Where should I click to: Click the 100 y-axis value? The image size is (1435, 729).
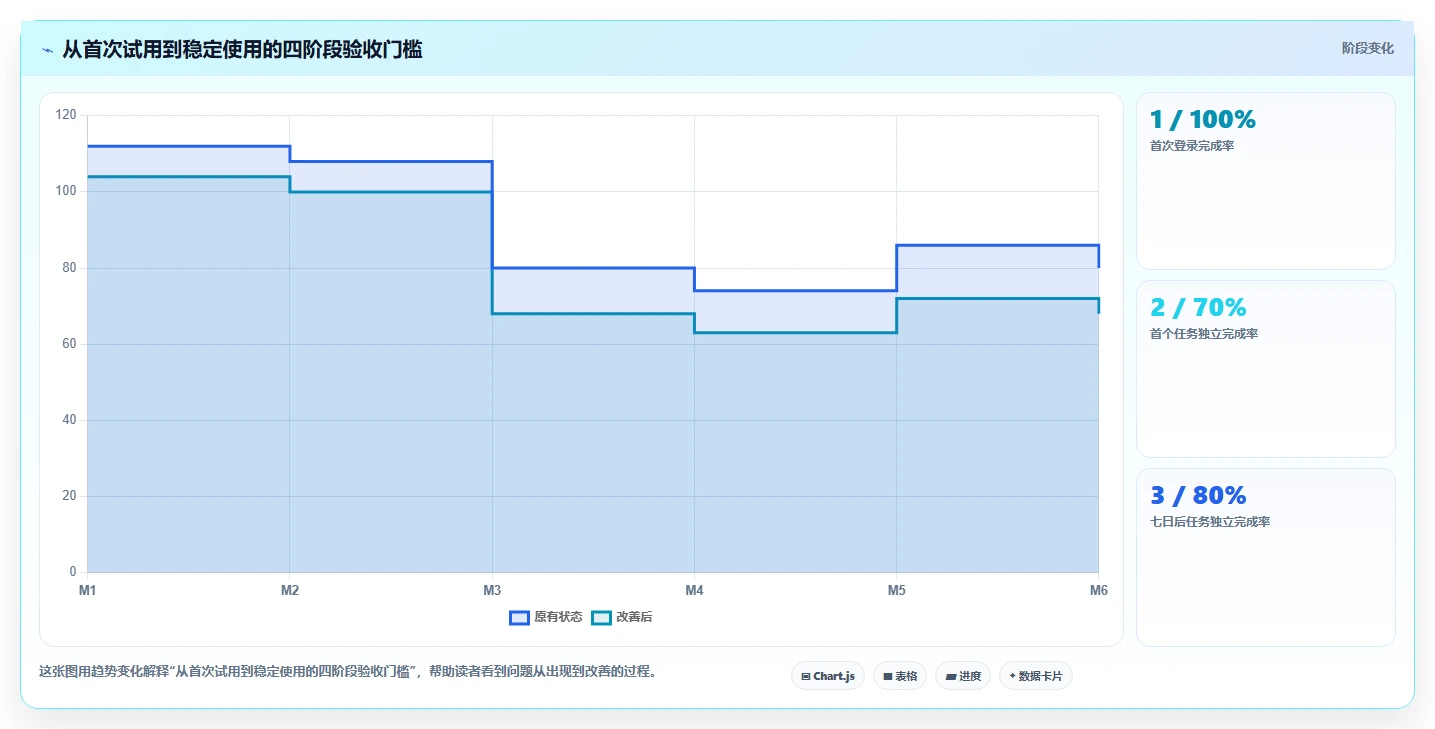click(x=66, y=191)
